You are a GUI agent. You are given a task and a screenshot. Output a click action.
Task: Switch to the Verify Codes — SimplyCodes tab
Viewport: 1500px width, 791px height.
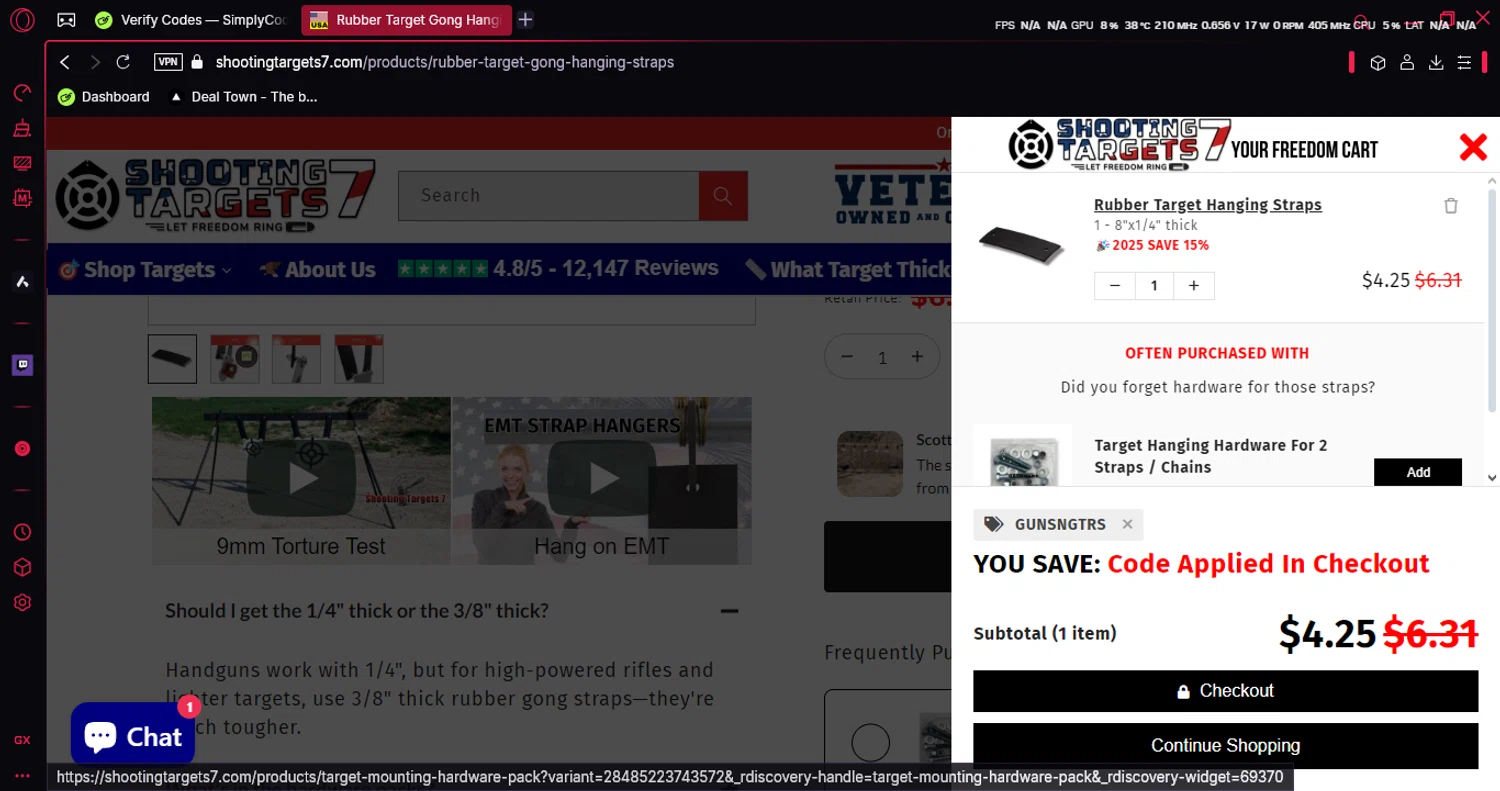tap(190, 19)
